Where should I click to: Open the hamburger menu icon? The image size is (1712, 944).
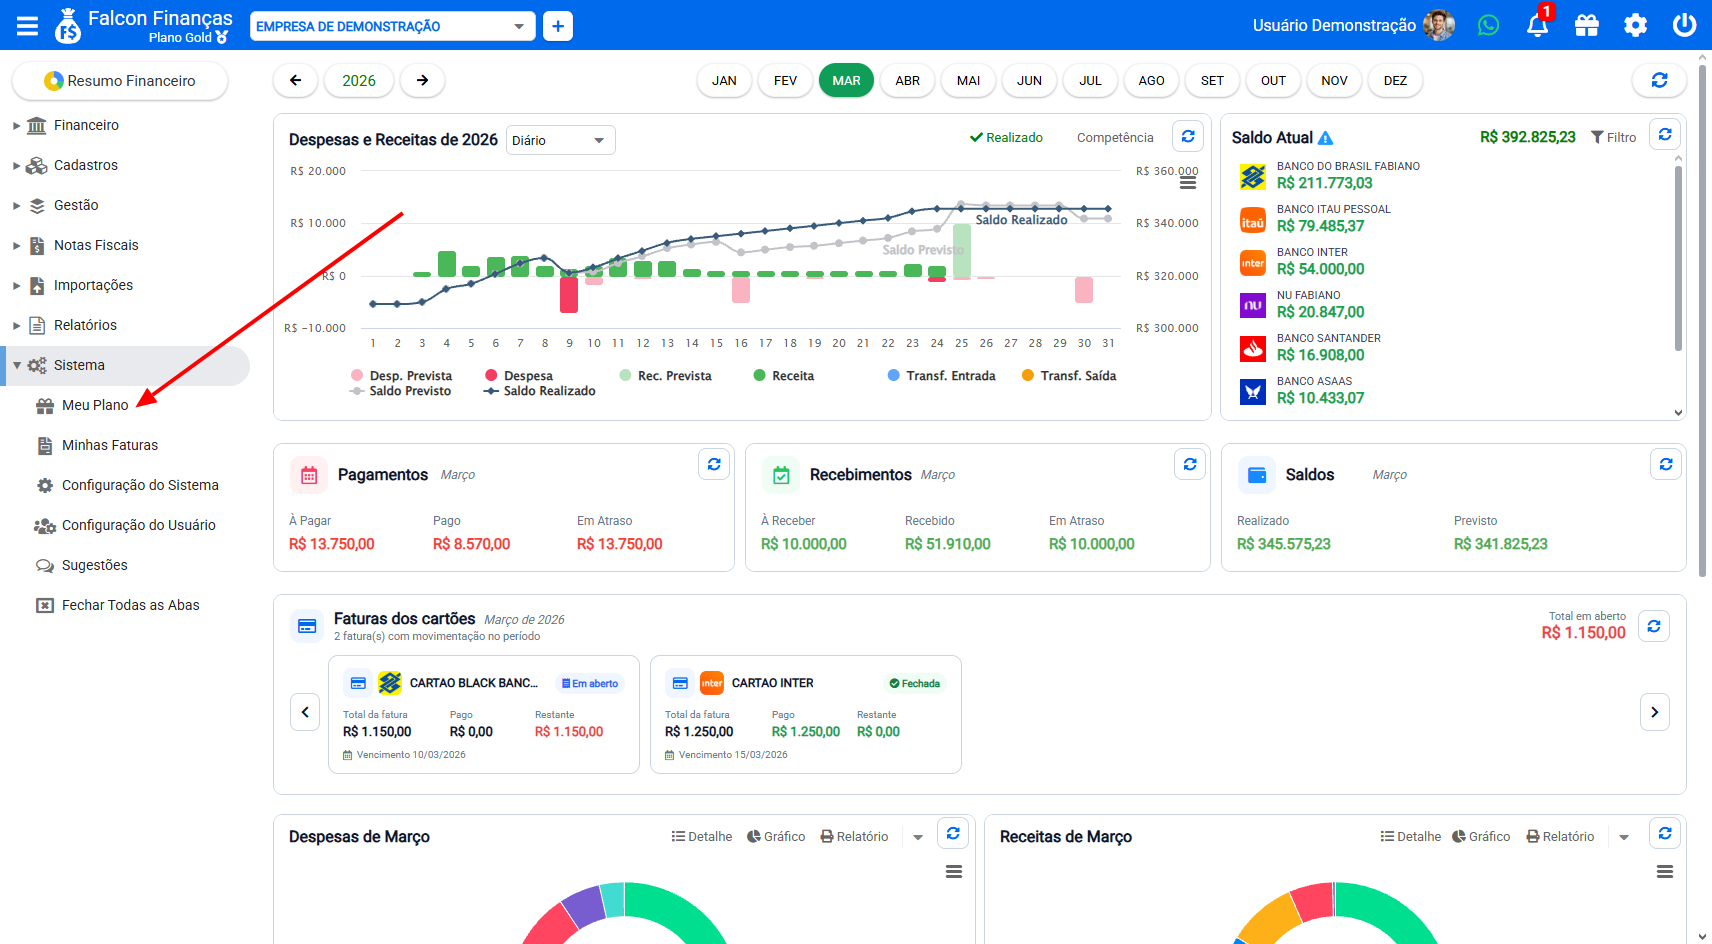pos(28,26)
